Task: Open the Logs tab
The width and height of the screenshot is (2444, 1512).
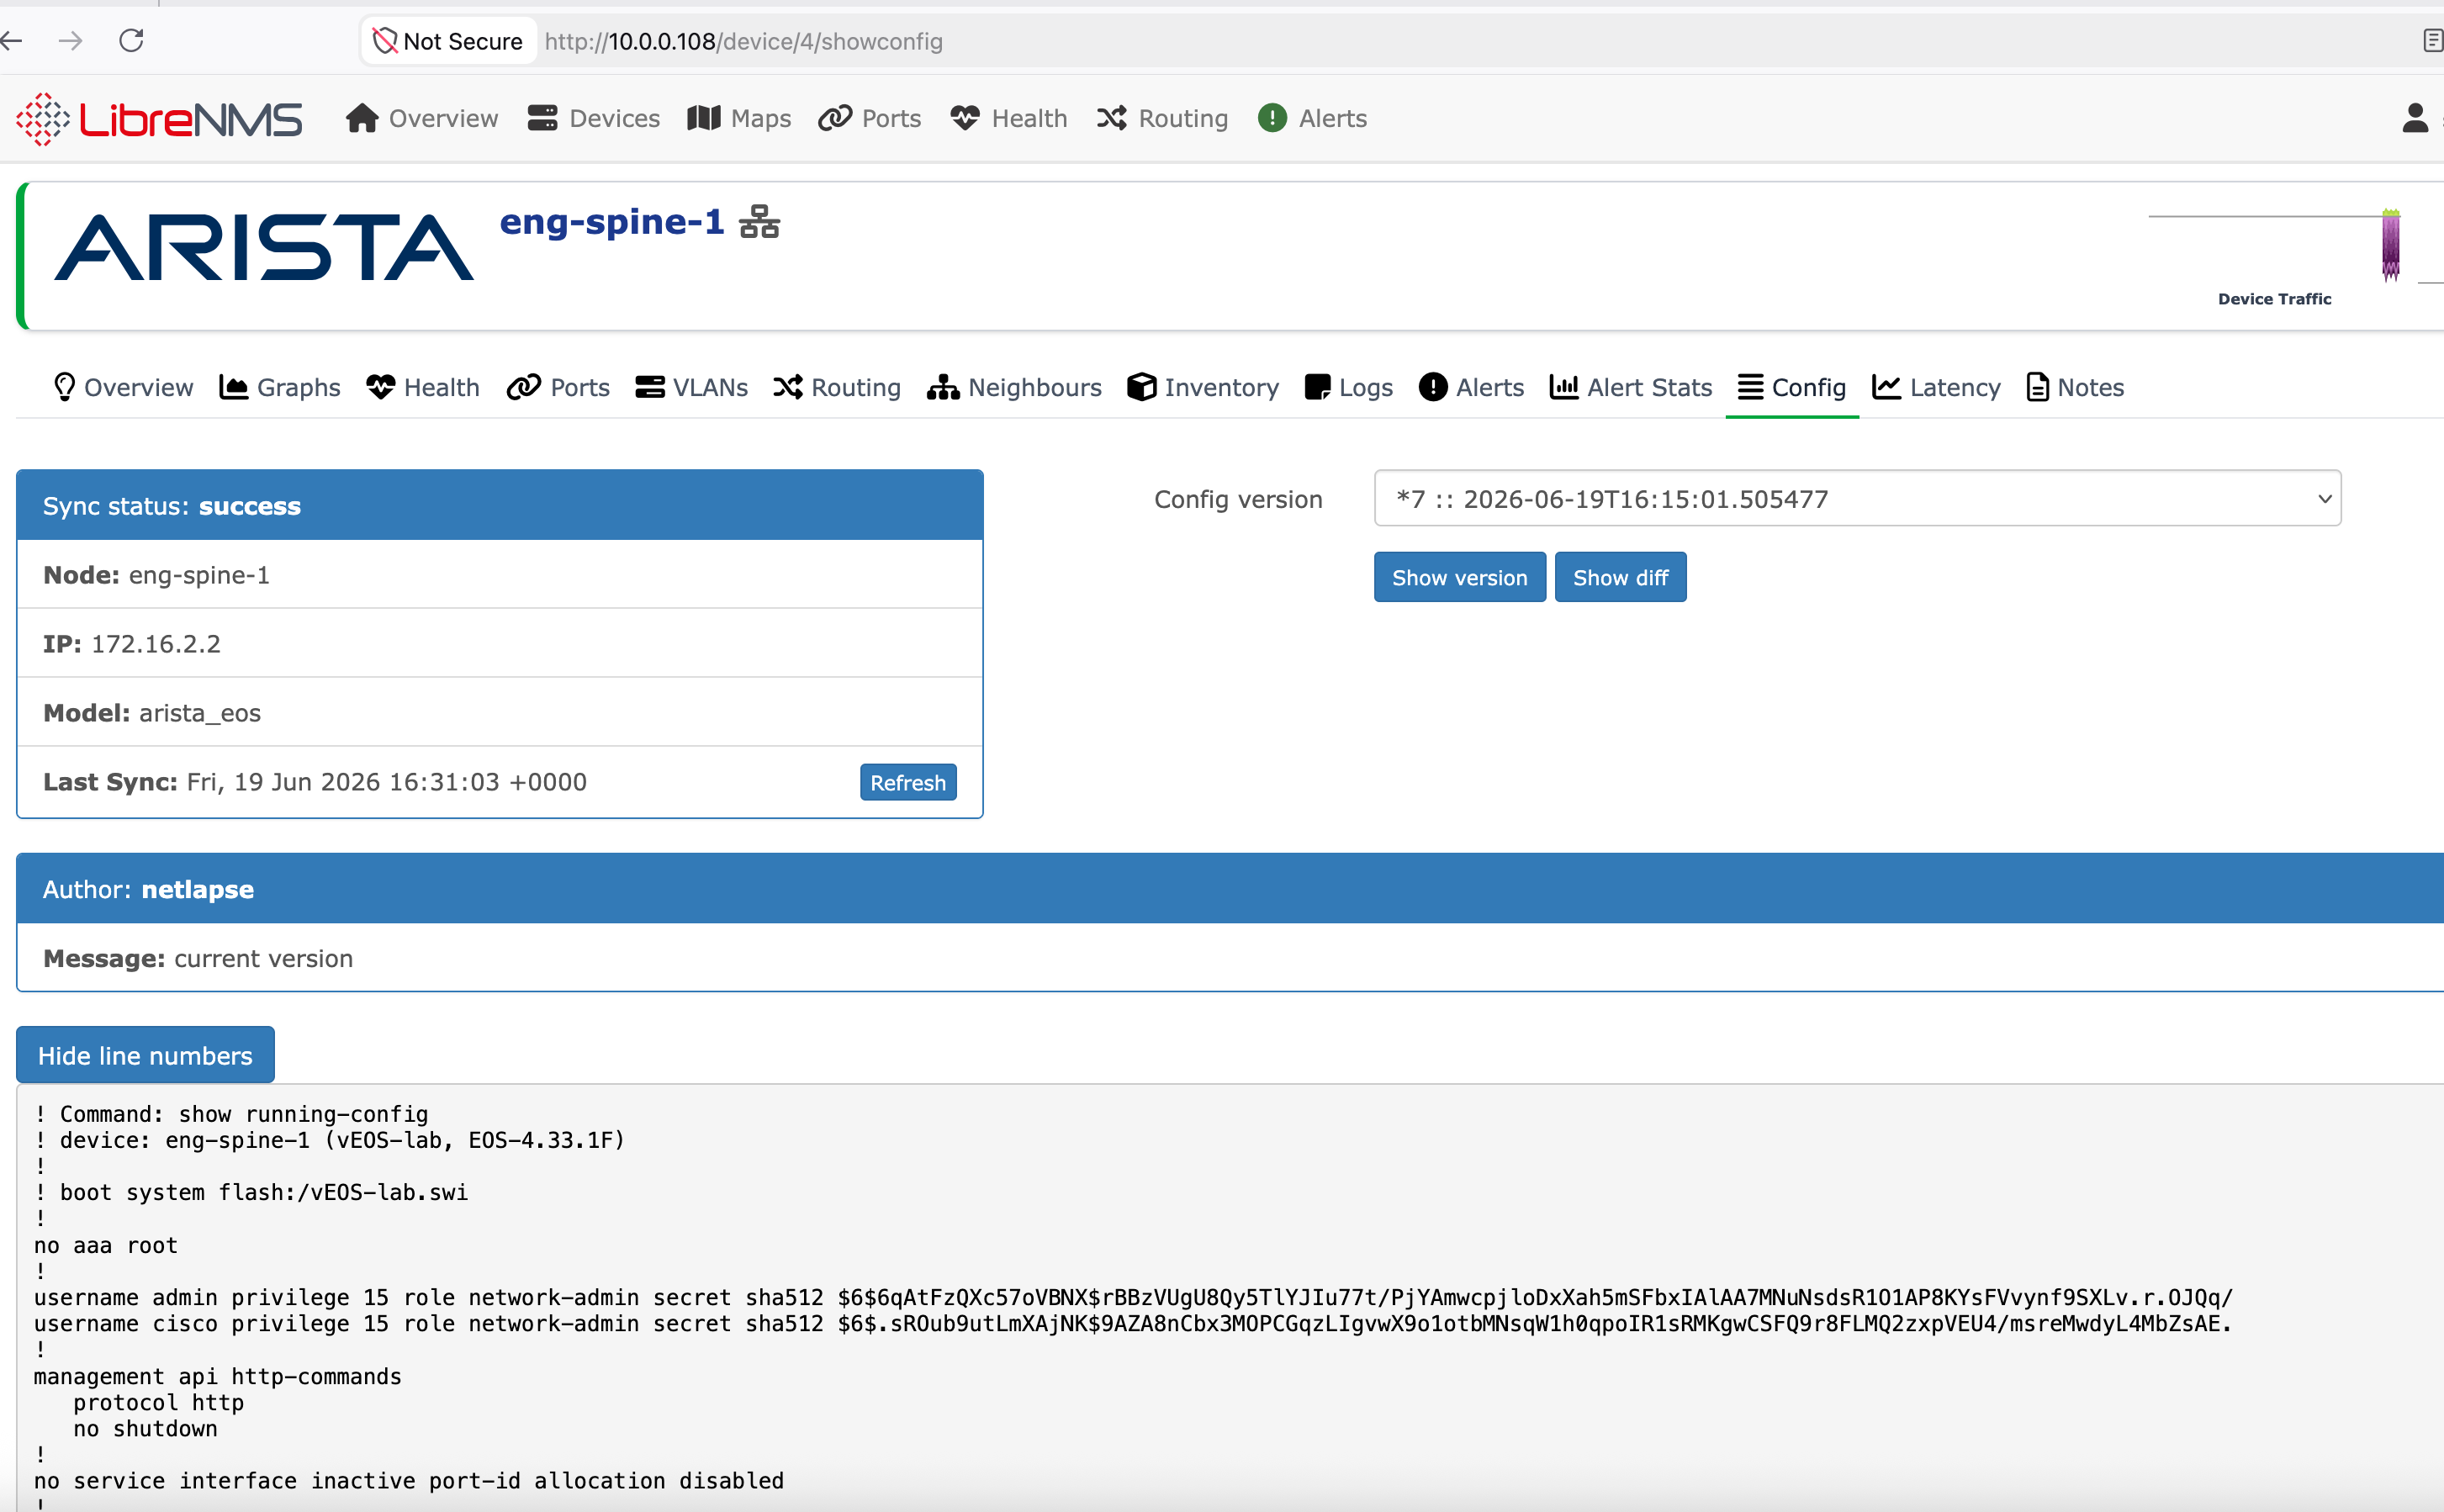Action: click(1349, 387)
